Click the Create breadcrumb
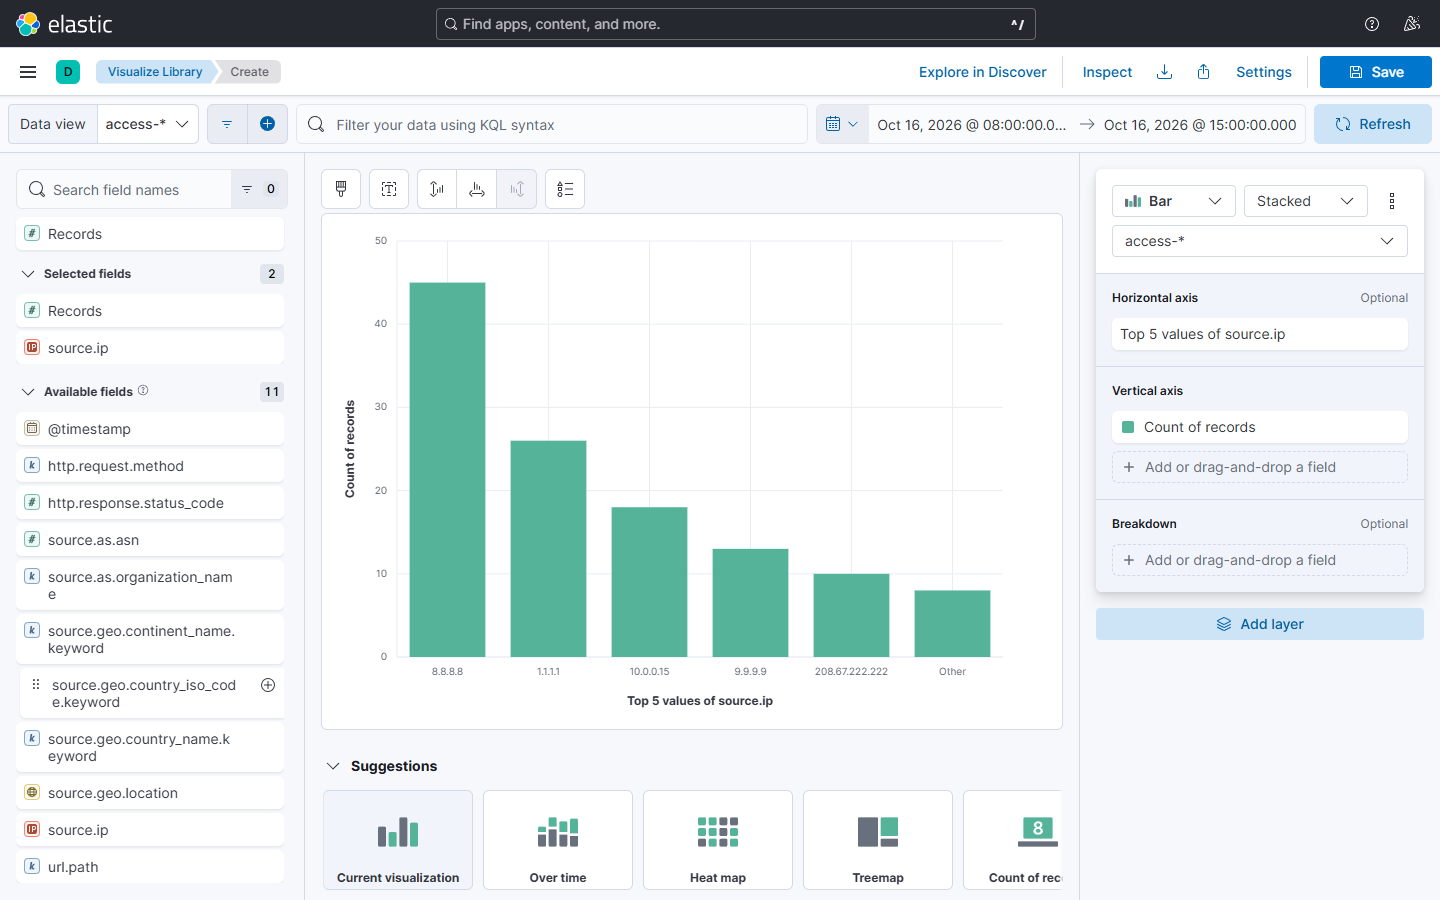Screen dimensions: 1440x900 [x=250, y=72]
